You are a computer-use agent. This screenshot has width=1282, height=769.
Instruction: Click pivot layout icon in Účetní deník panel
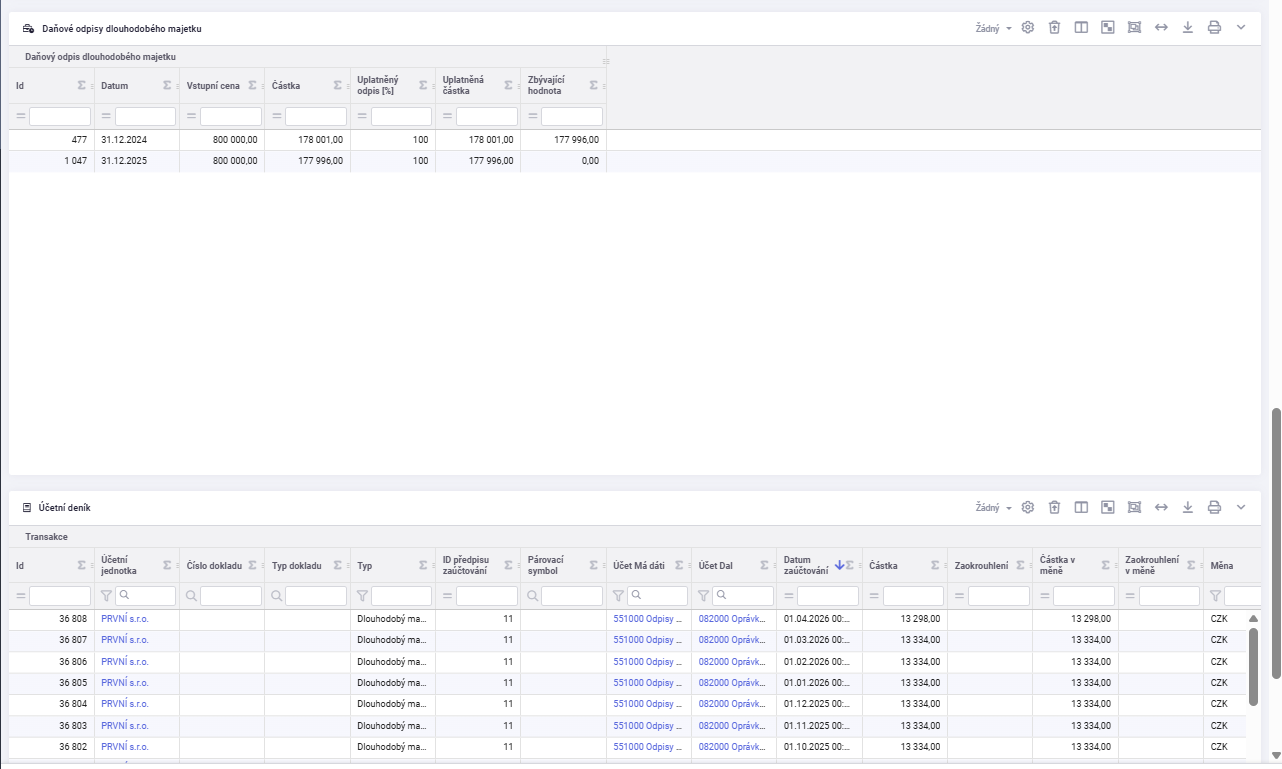click(1108, 507)
